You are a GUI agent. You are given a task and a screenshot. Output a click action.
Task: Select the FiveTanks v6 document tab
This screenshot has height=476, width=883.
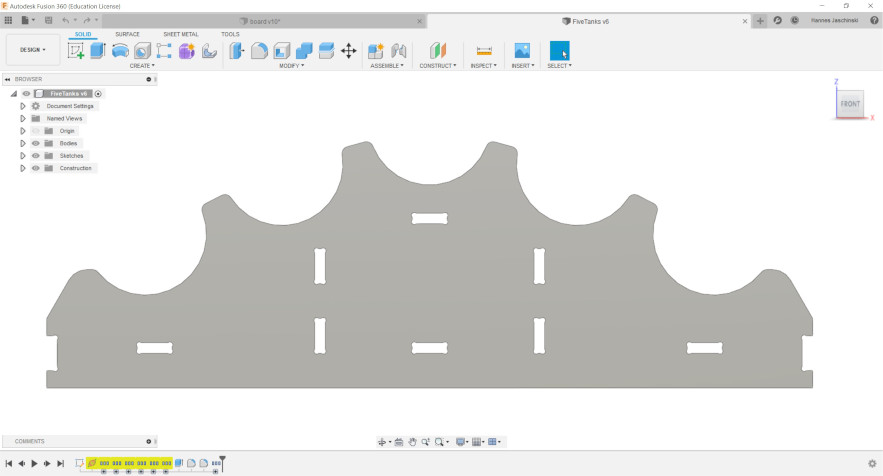(589, 21)
